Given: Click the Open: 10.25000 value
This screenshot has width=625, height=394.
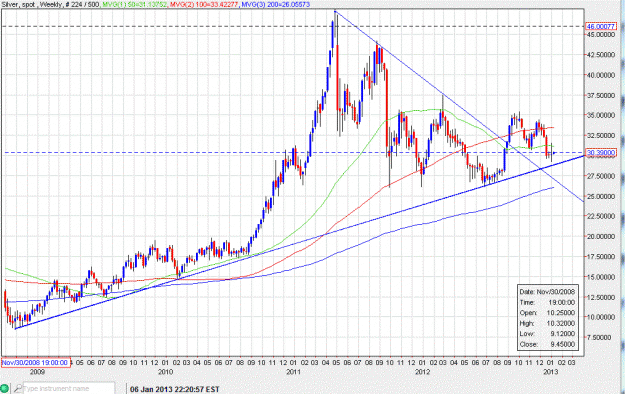Looking at the screenshot, I should (561, 313).
